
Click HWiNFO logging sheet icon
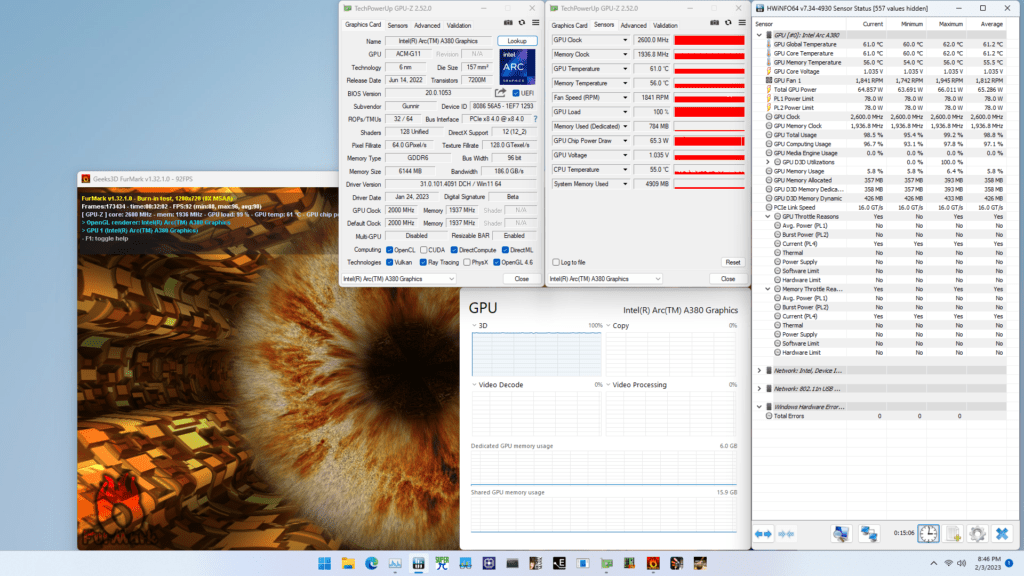point(953,534)
